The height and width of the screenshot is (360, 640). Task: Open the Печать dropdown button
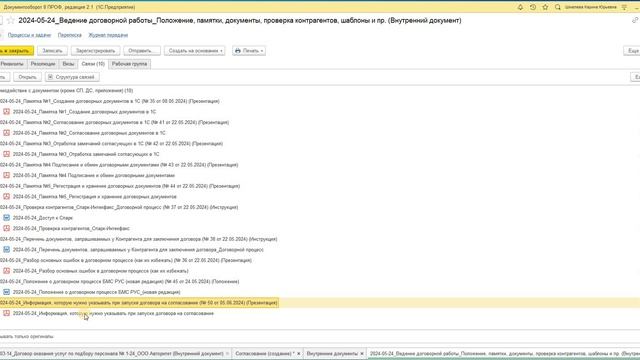(x=249, y=51)
